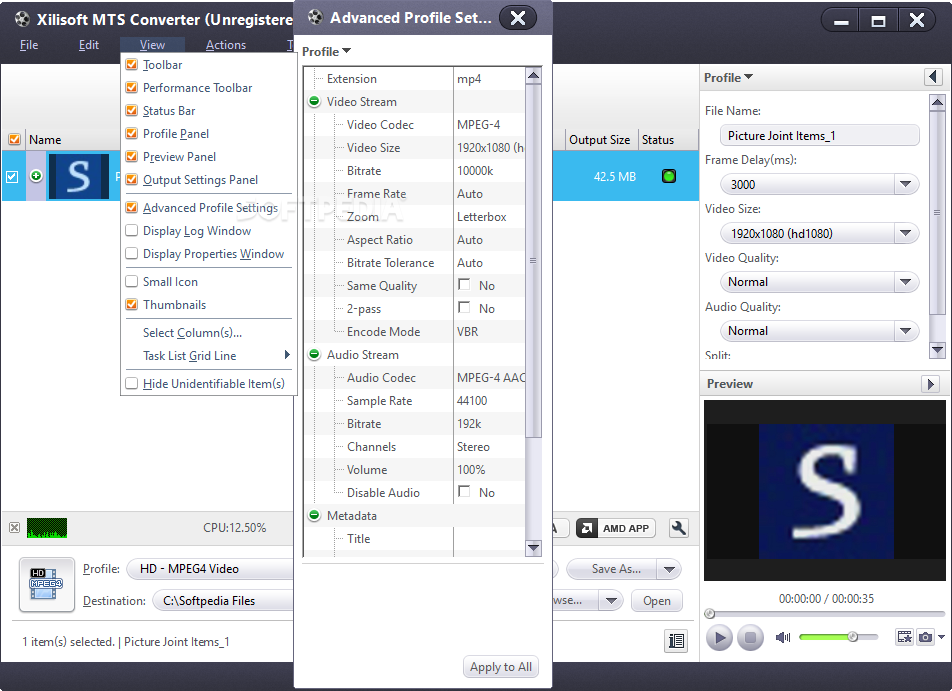This screenshot has width=952, height=691.
Task: Open the File menu
Action: tap(29, 45)
